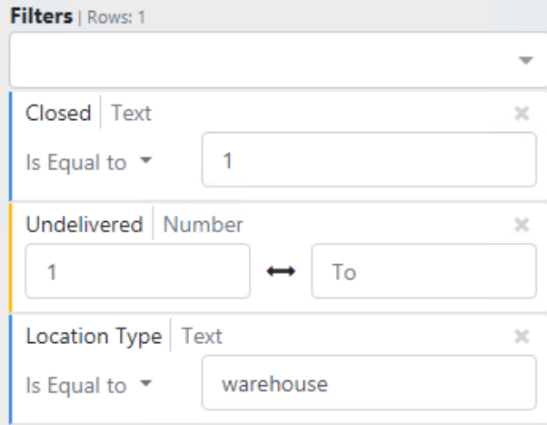Click the range double-arrow icon in Undelivered
This screenshot has width=547, height=425.
tap(281, 271)
